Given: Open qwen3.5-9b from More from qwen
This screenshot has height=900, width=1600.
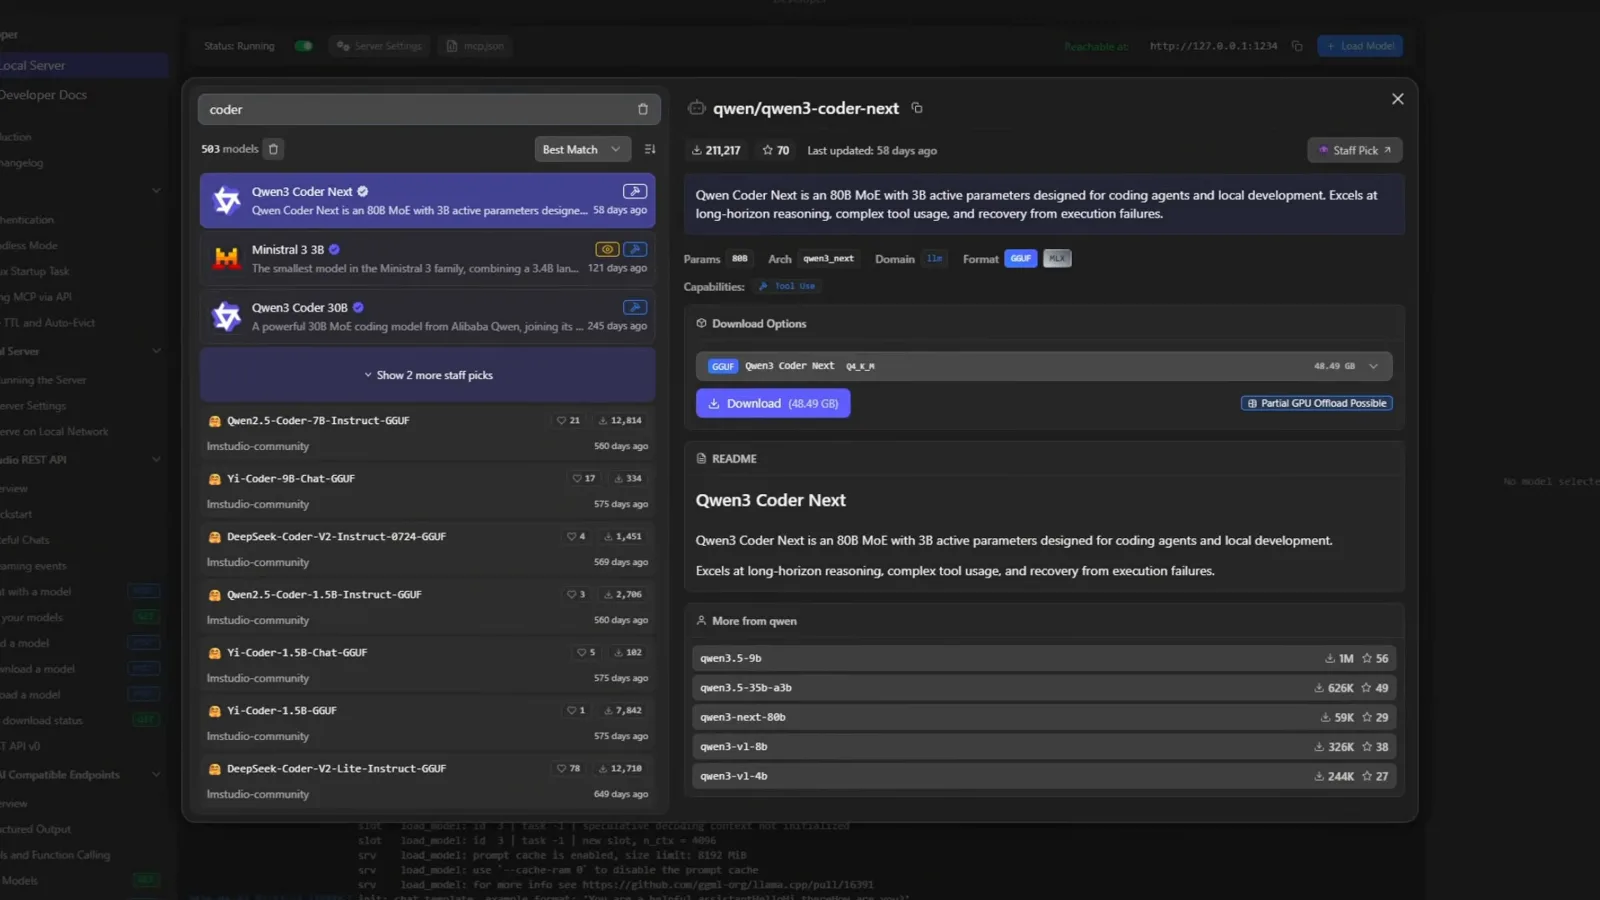Looking at the screenshot, I should [x=1044, y=658].
